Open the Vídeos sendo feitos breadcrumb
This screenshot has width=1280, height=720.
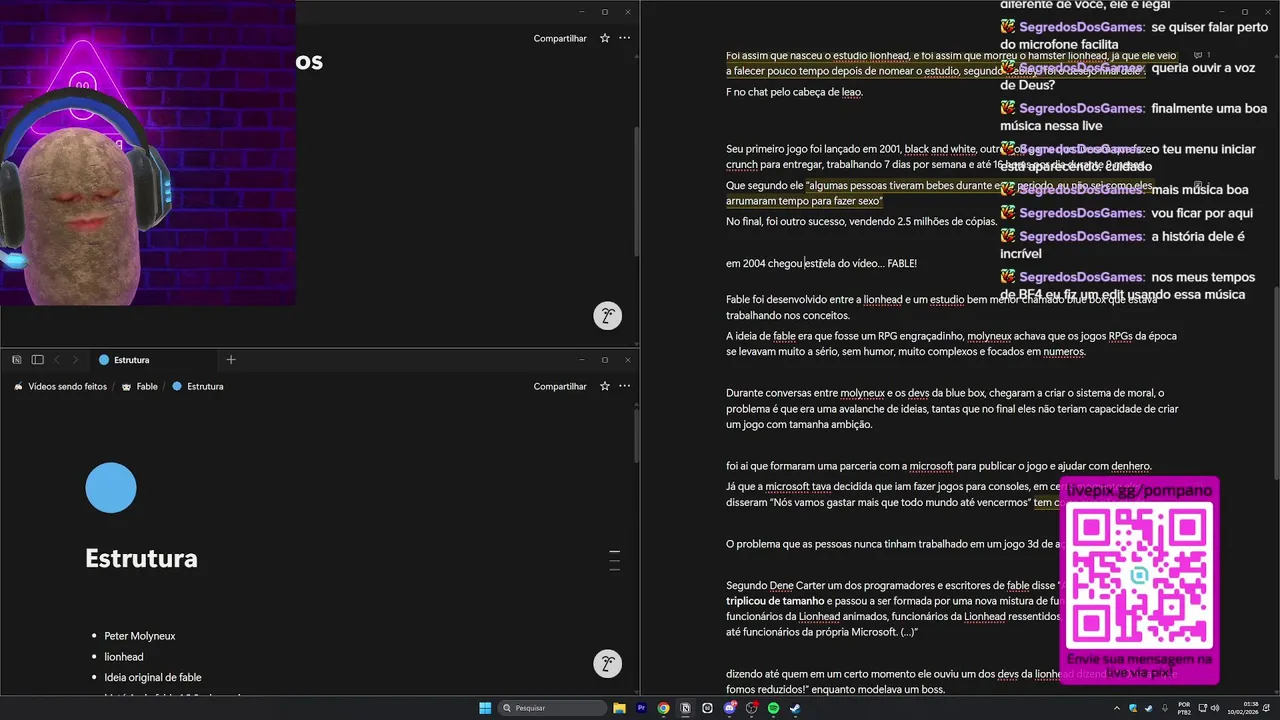coord(60,386)
